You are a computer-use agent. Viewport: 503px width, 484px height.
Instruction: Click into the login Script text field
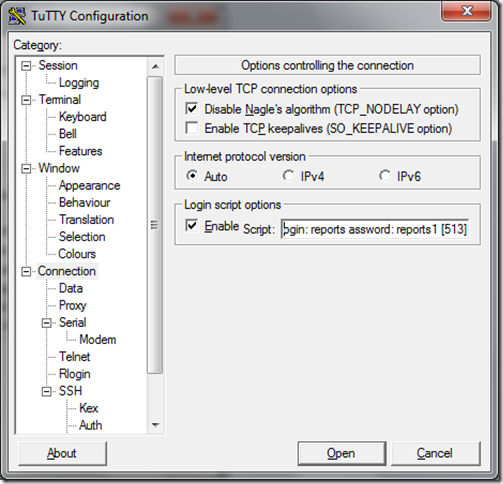click(x=375, y=229)
